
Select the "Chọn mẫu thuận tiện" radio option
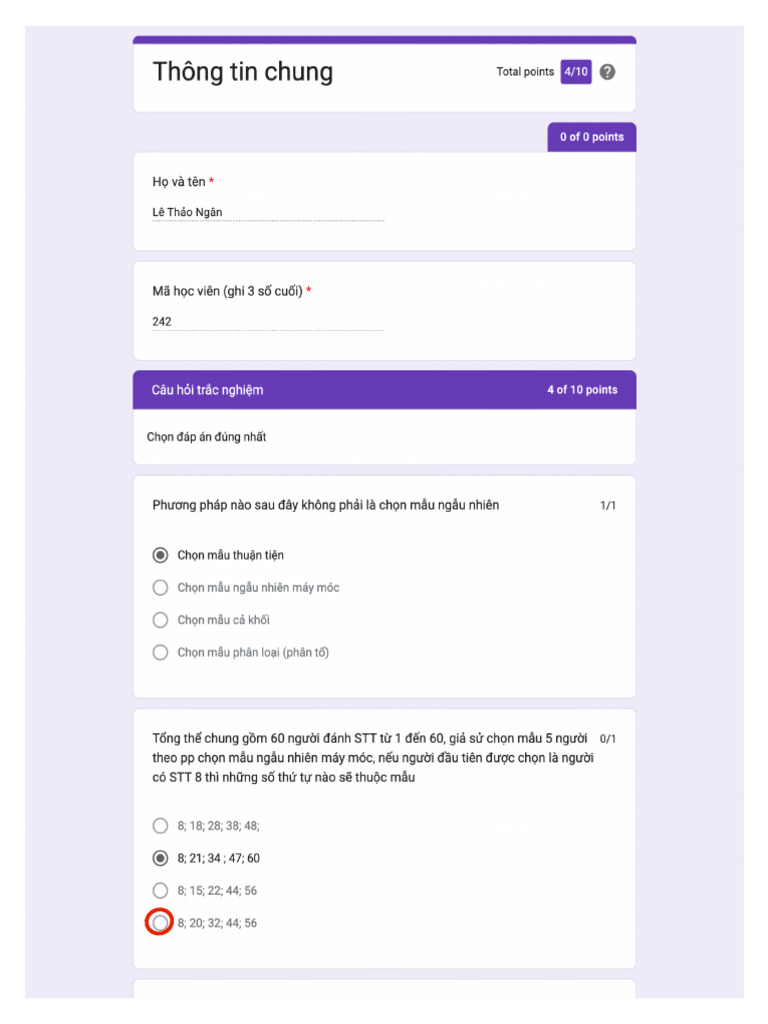[x=160, y=555]
